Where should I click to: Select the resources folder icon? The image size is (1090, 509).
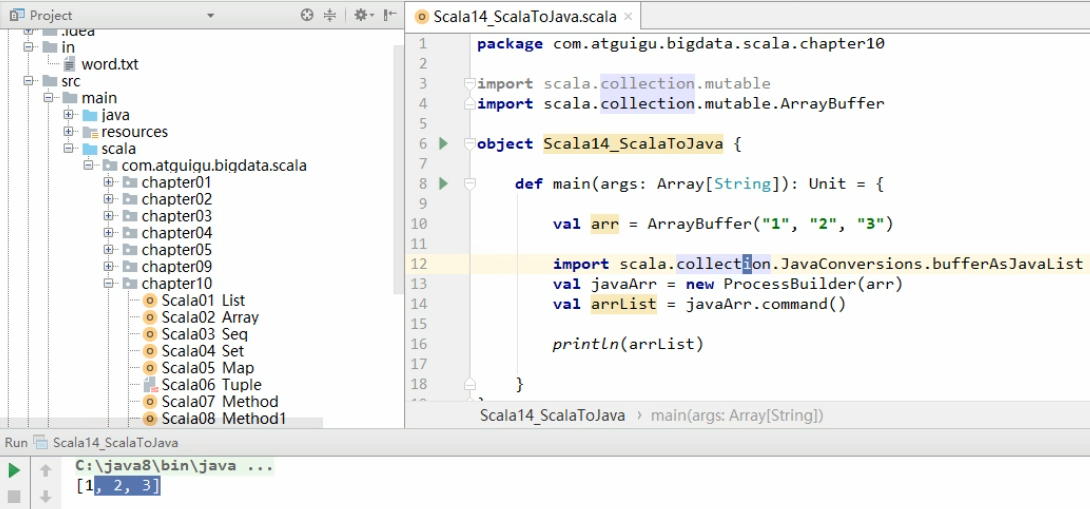tap(90, 131)
